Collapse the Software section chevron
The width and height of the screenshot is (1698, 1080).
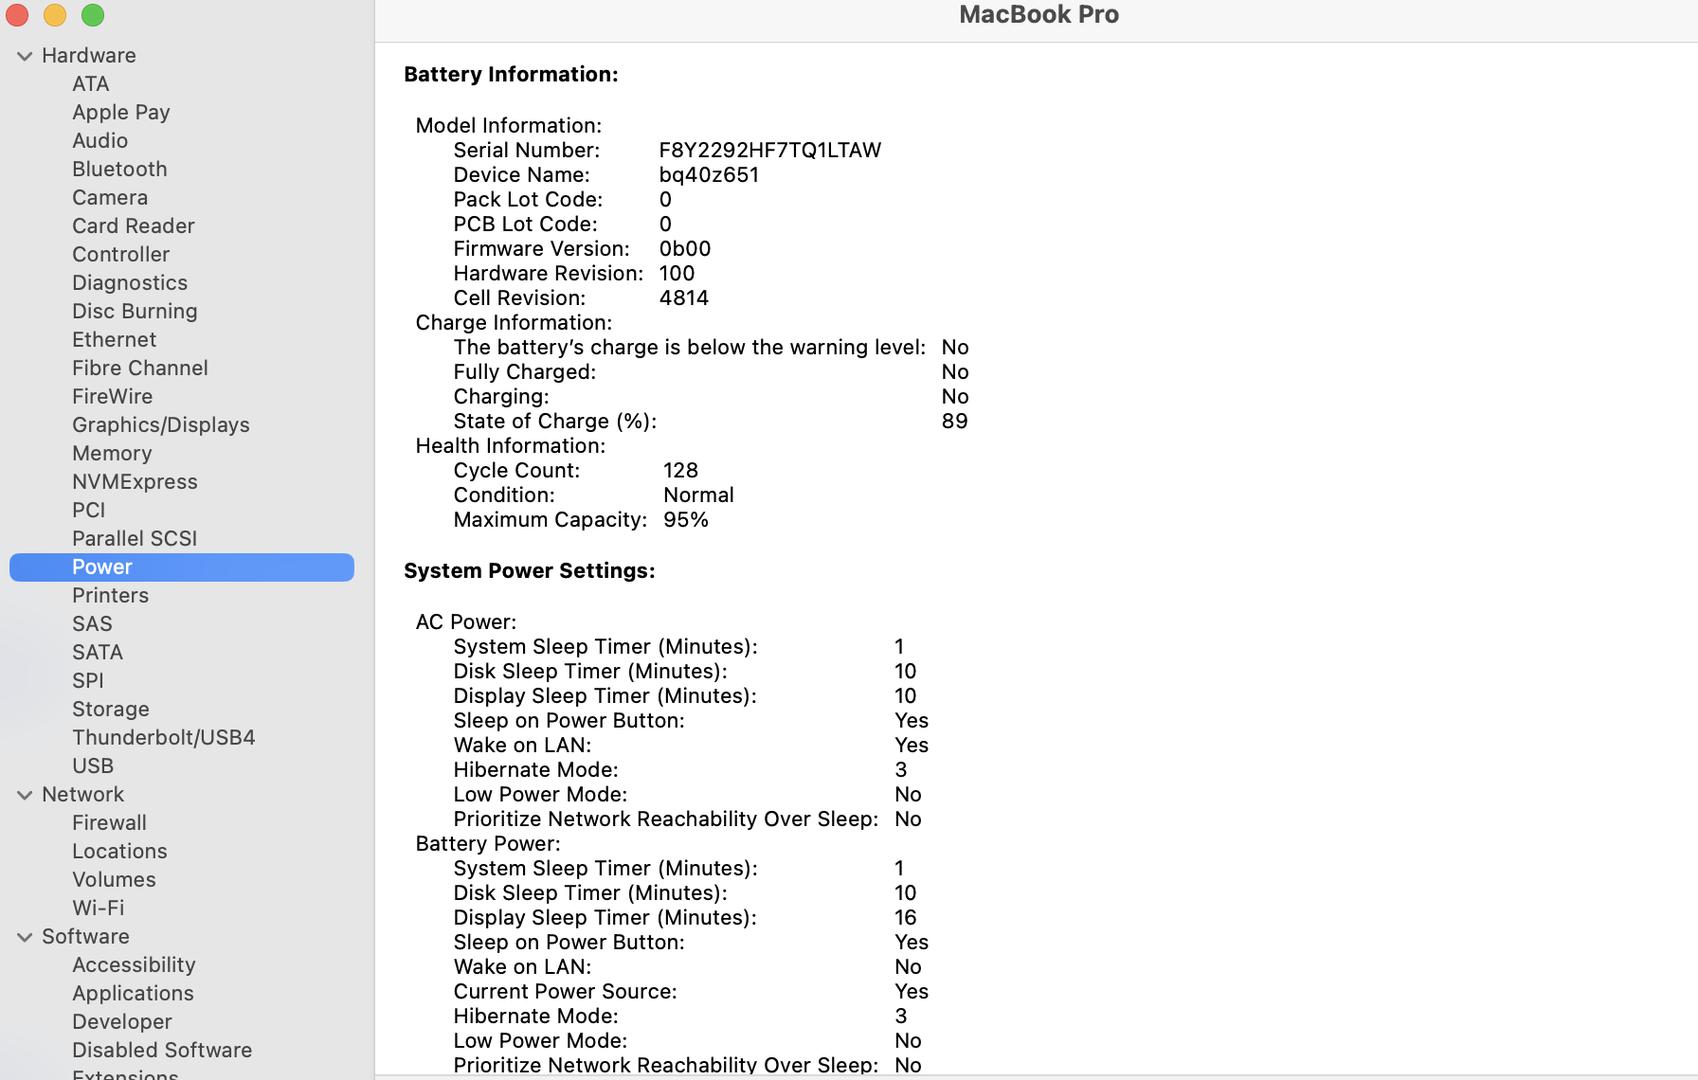[25, 937]
